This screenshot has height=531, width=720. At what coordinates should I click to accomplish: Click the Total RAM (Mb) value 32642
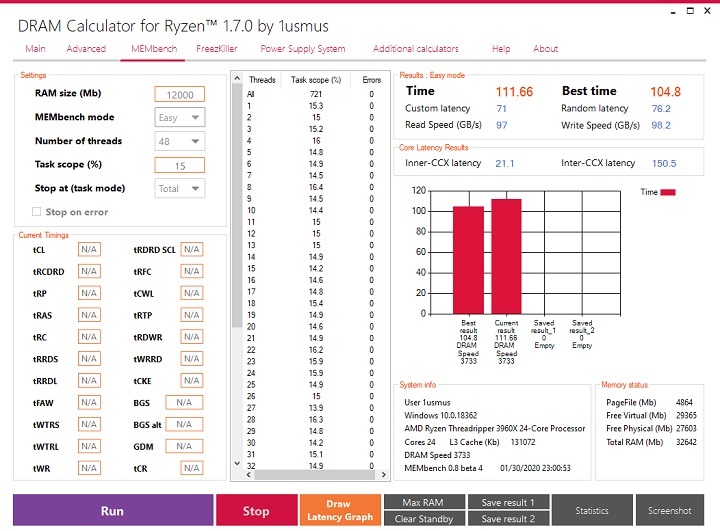(686, 442)
